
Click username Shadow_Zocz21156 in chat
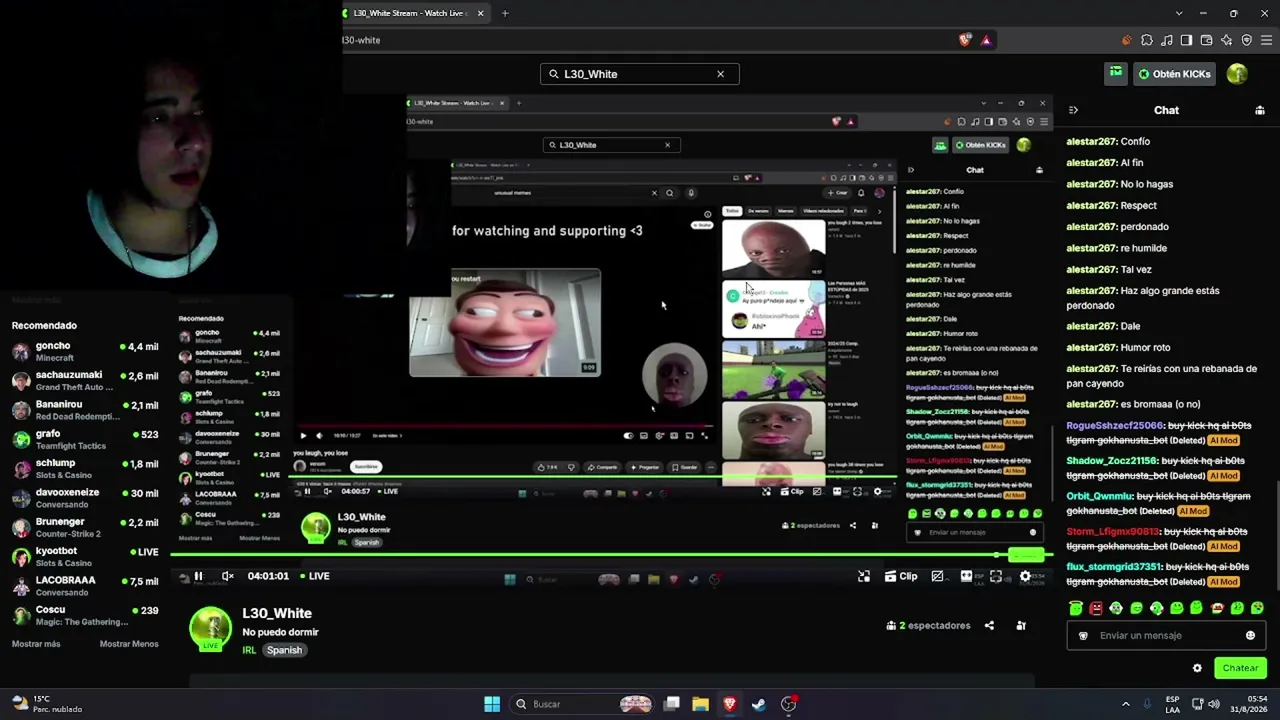pos(1112,461)
